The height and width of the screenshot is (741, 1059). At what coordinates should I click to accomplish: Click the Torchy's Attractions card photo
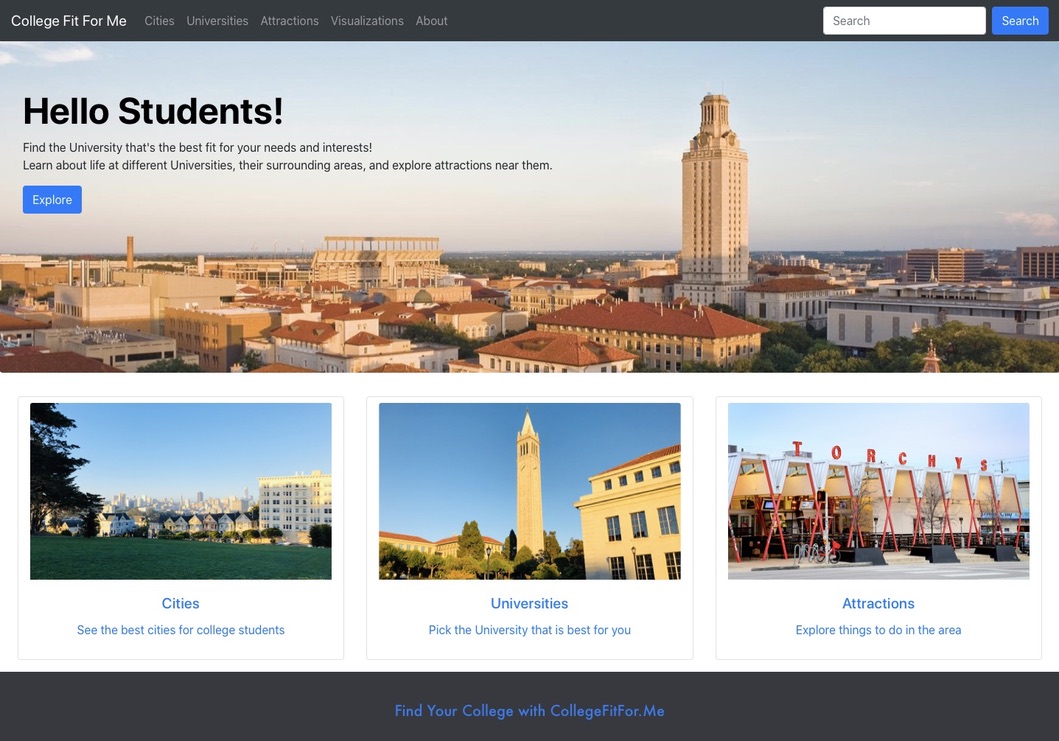[x=878, y=491]
